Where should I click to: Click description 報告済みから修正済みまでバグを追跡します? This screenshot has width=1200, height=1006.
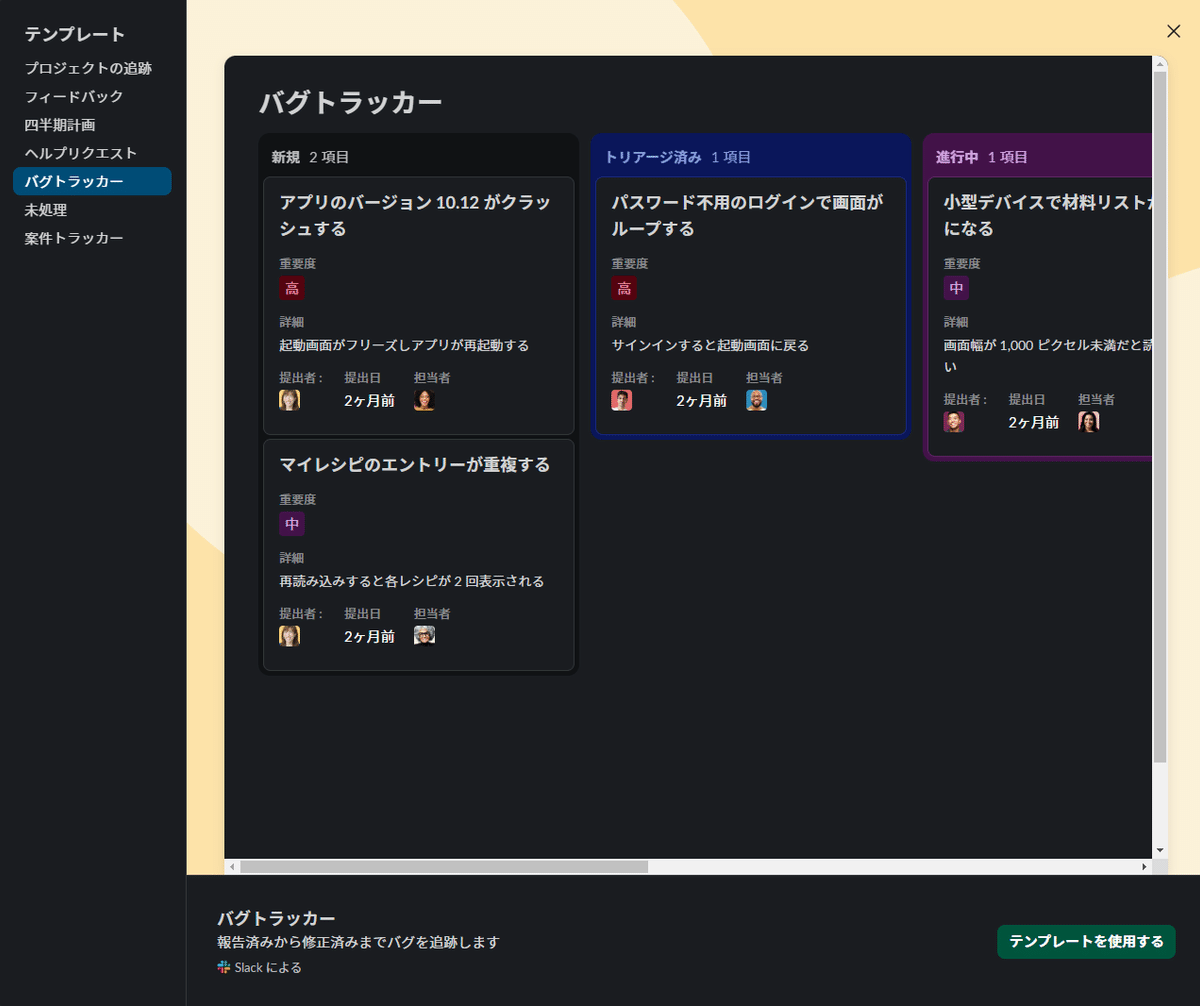tap(358, 942)
